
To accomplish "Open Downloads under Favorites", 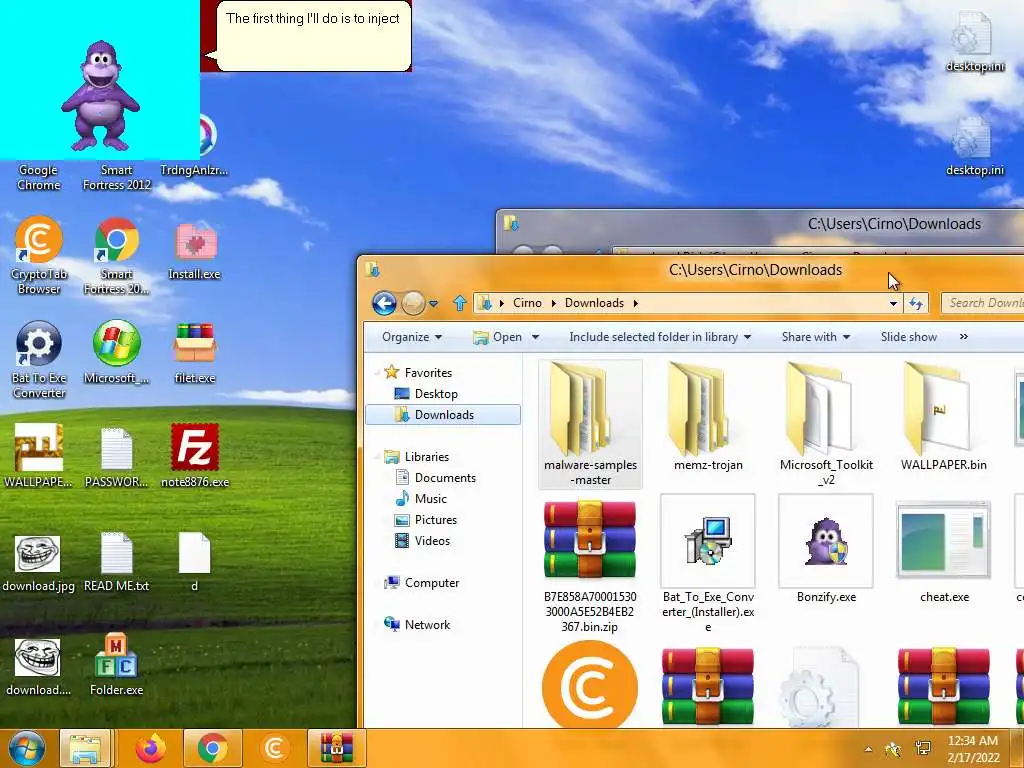I will (443, 415).
